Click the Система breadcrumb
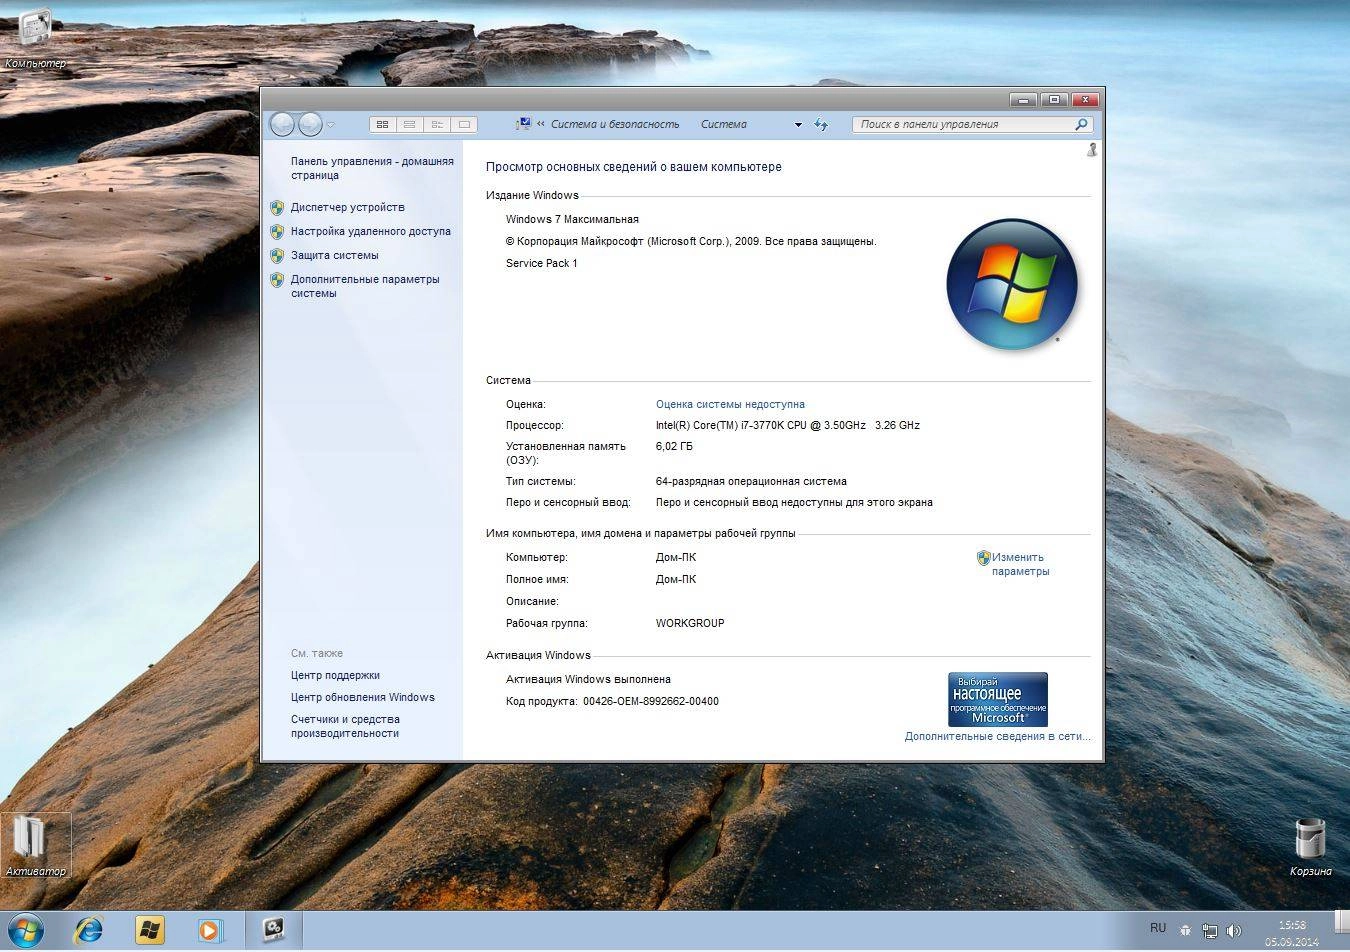Screen dimensions: 1350x952 point(724,124)
